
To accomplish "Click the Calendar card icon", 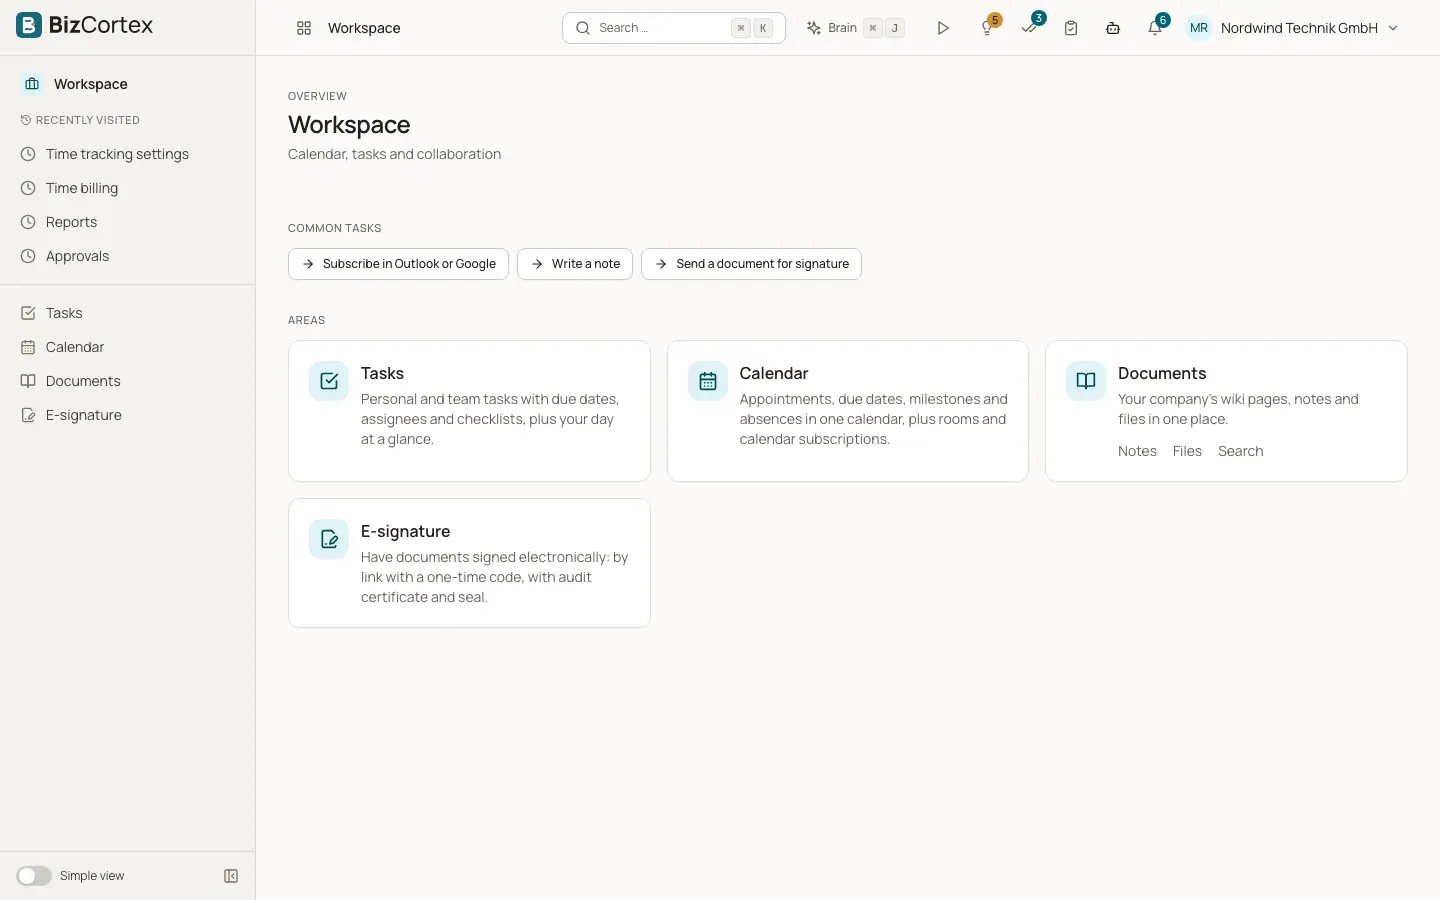I will pyautogui.click(x=708, y=381).
